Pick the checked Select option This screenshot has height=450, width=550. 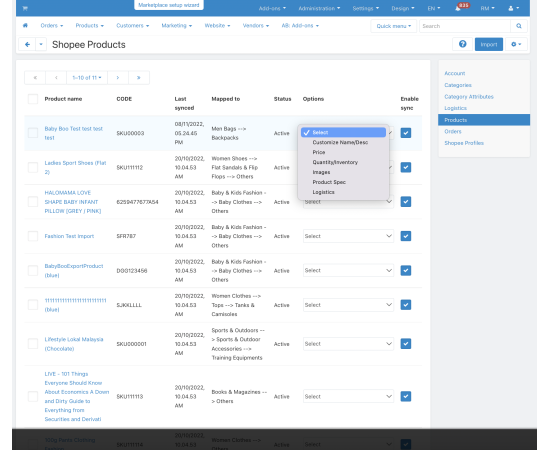(x=343, y=132)
